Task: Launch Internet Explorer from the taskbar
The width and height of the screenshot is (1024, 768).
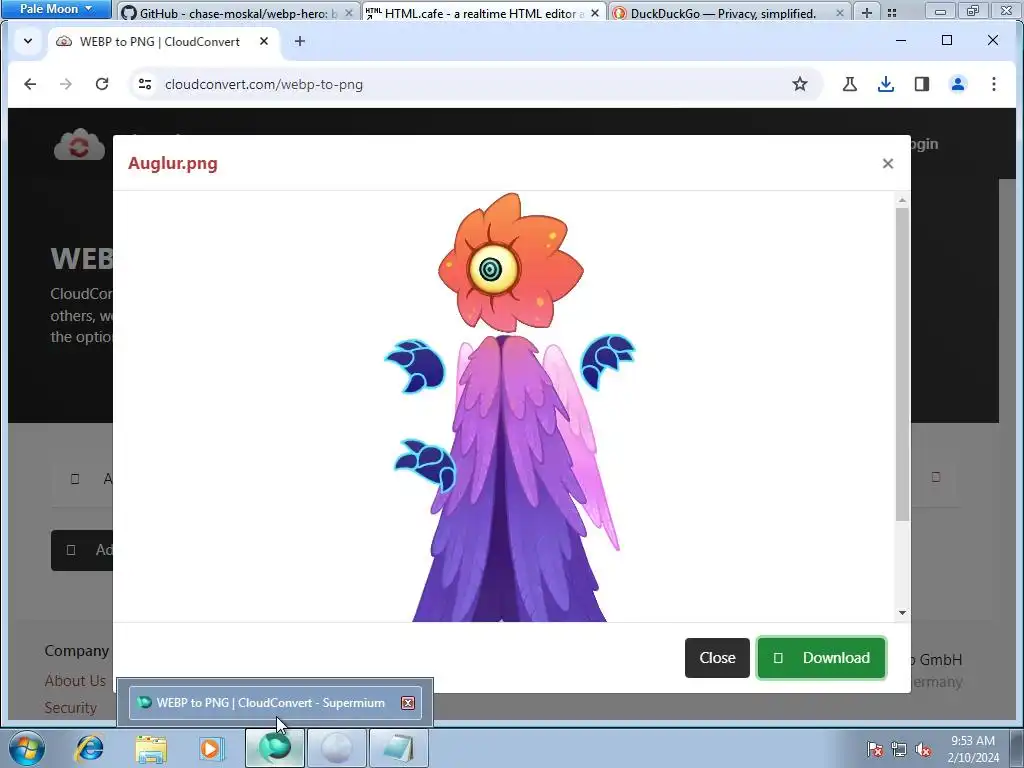Action: (x=89, y=748)
